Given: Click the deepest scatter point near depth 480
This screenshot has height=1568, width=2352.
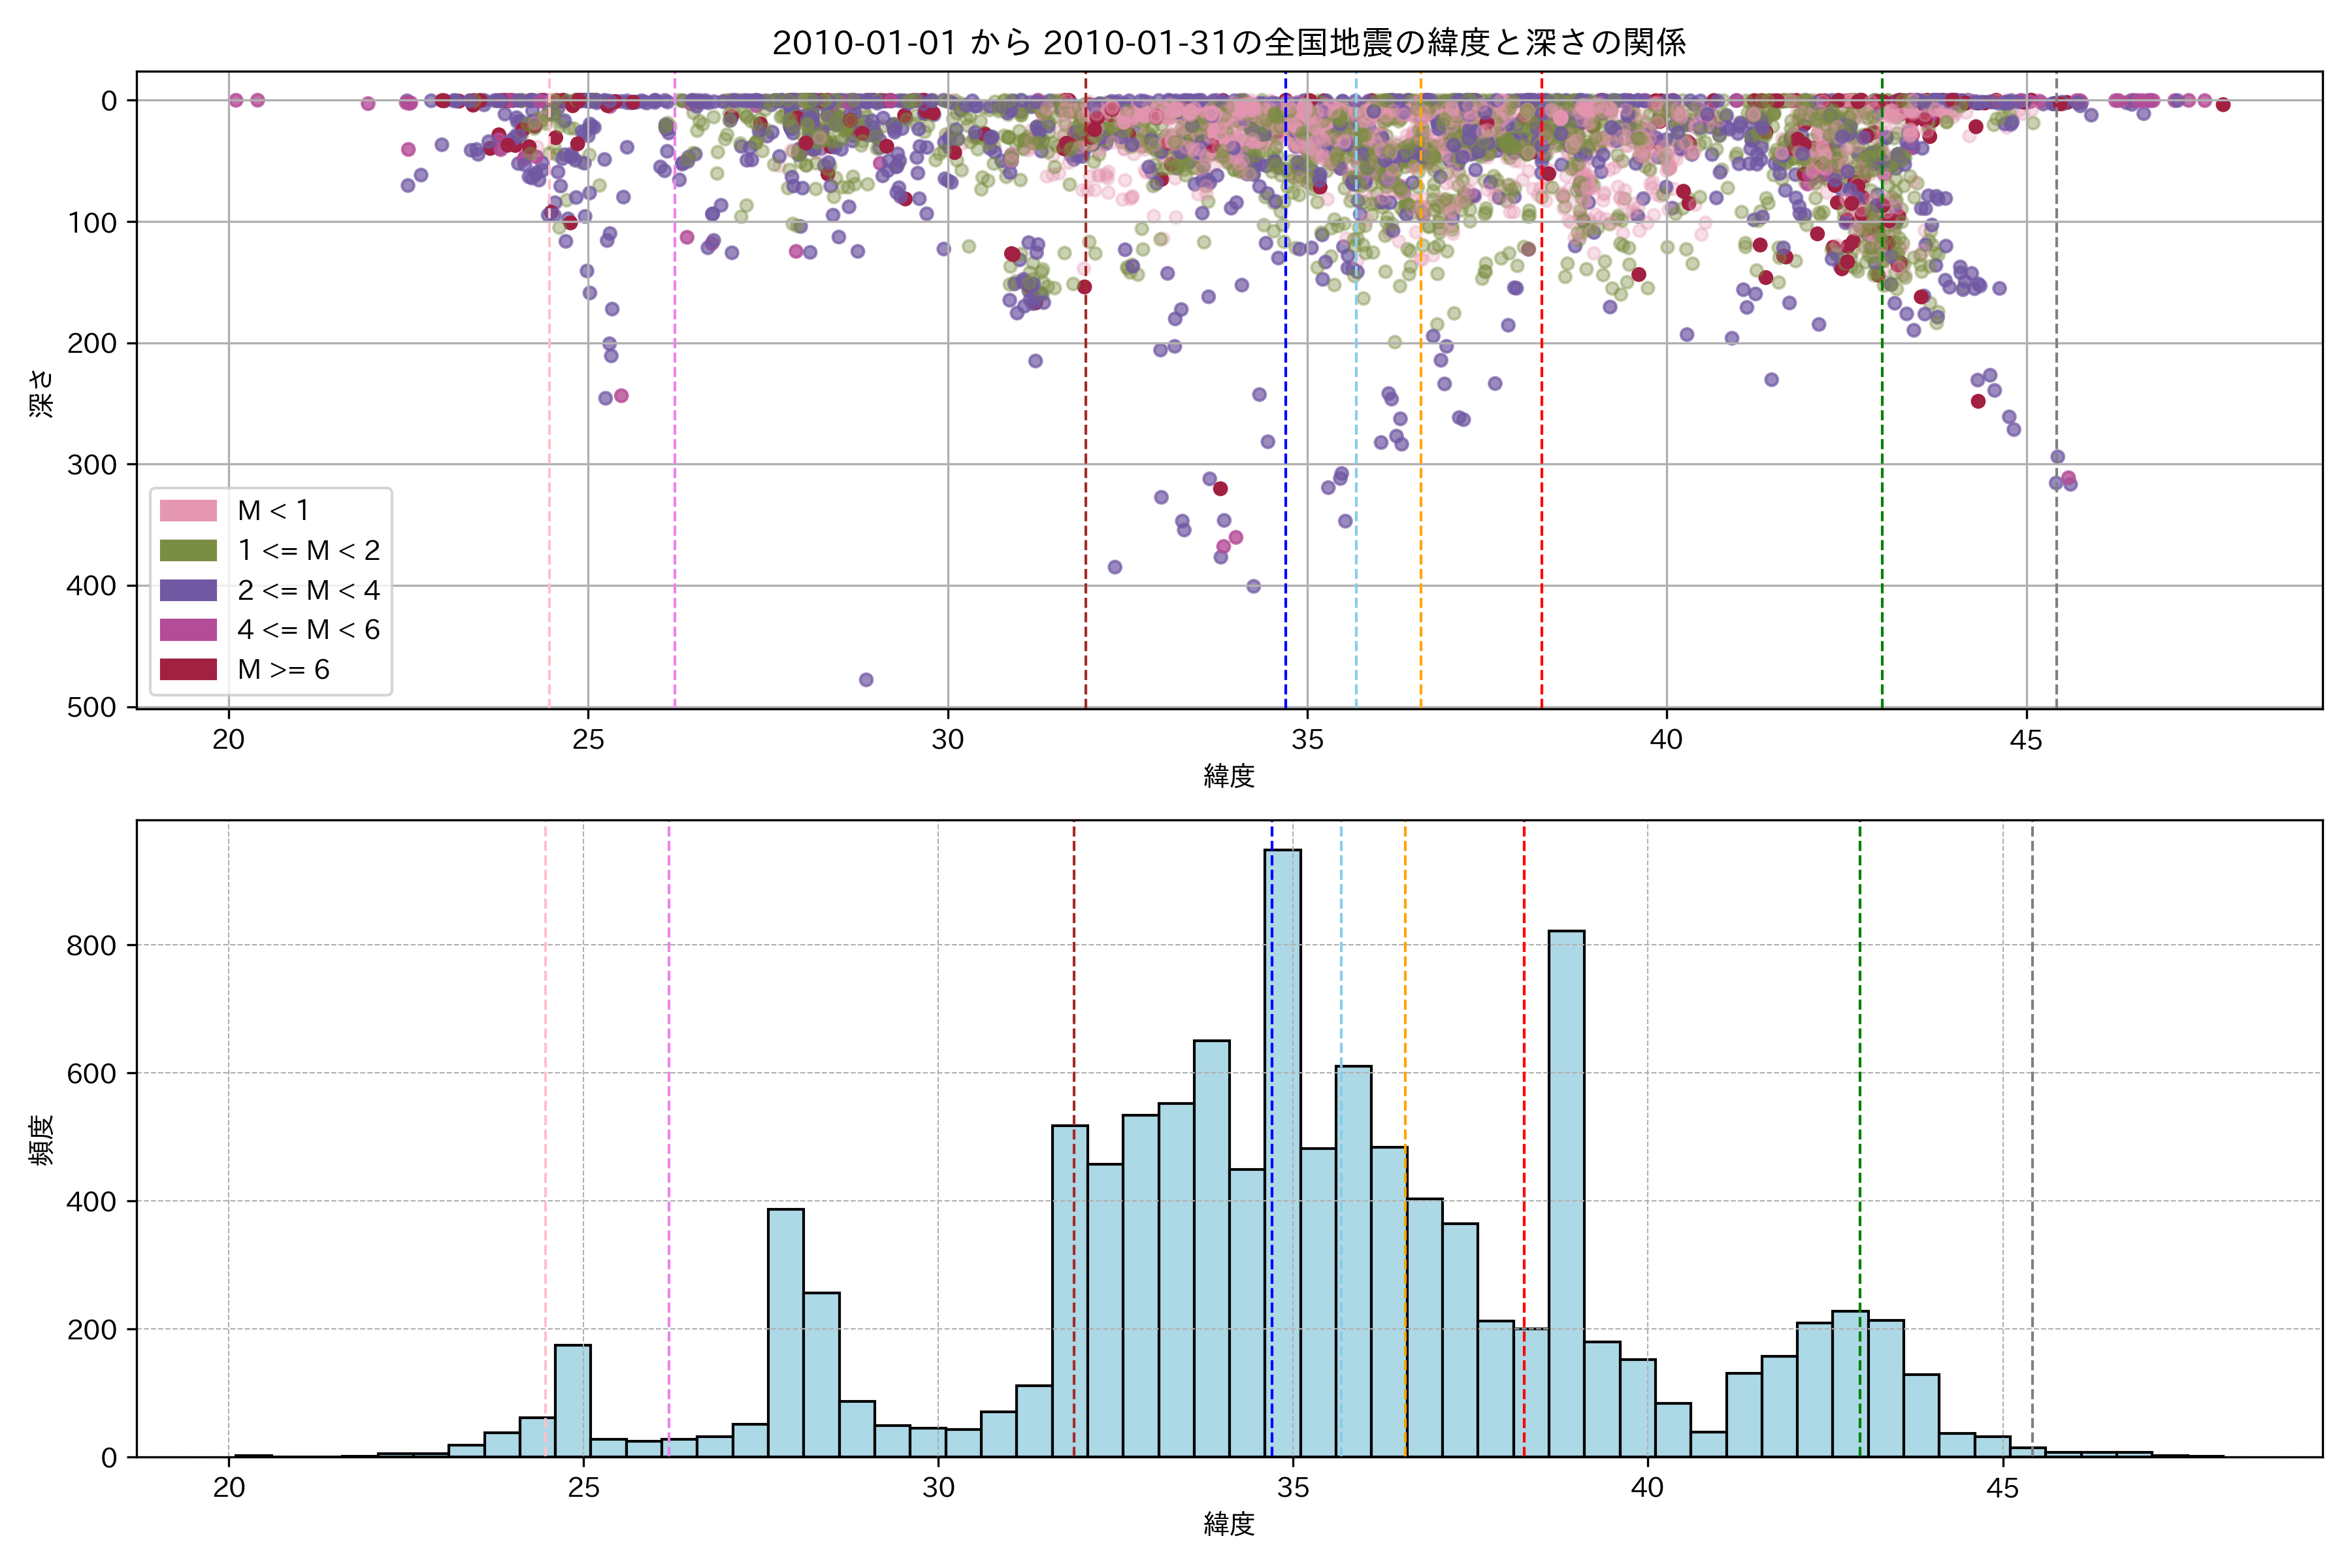Looking at the screenshot, I should (866, 680).
